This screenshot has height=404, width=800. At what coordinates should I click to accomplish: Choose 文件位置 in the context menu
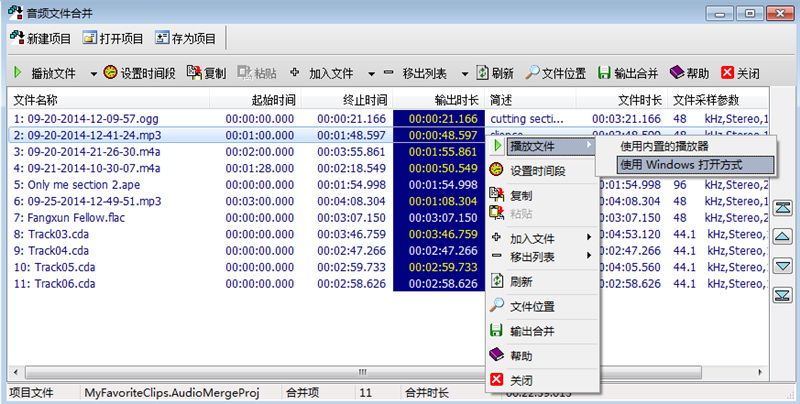tap(542, 306)
